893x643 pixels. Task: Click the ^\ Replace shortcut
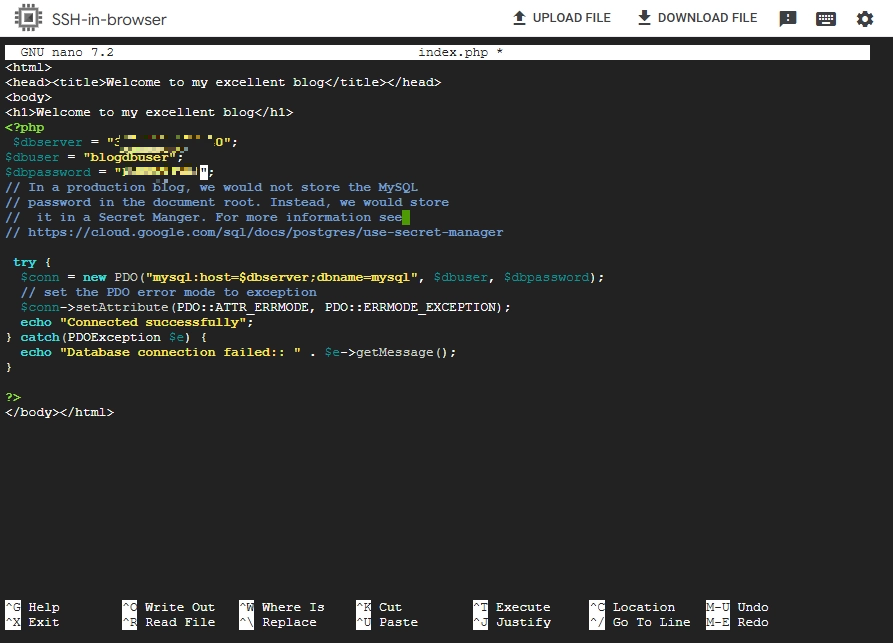click(278, 622)
